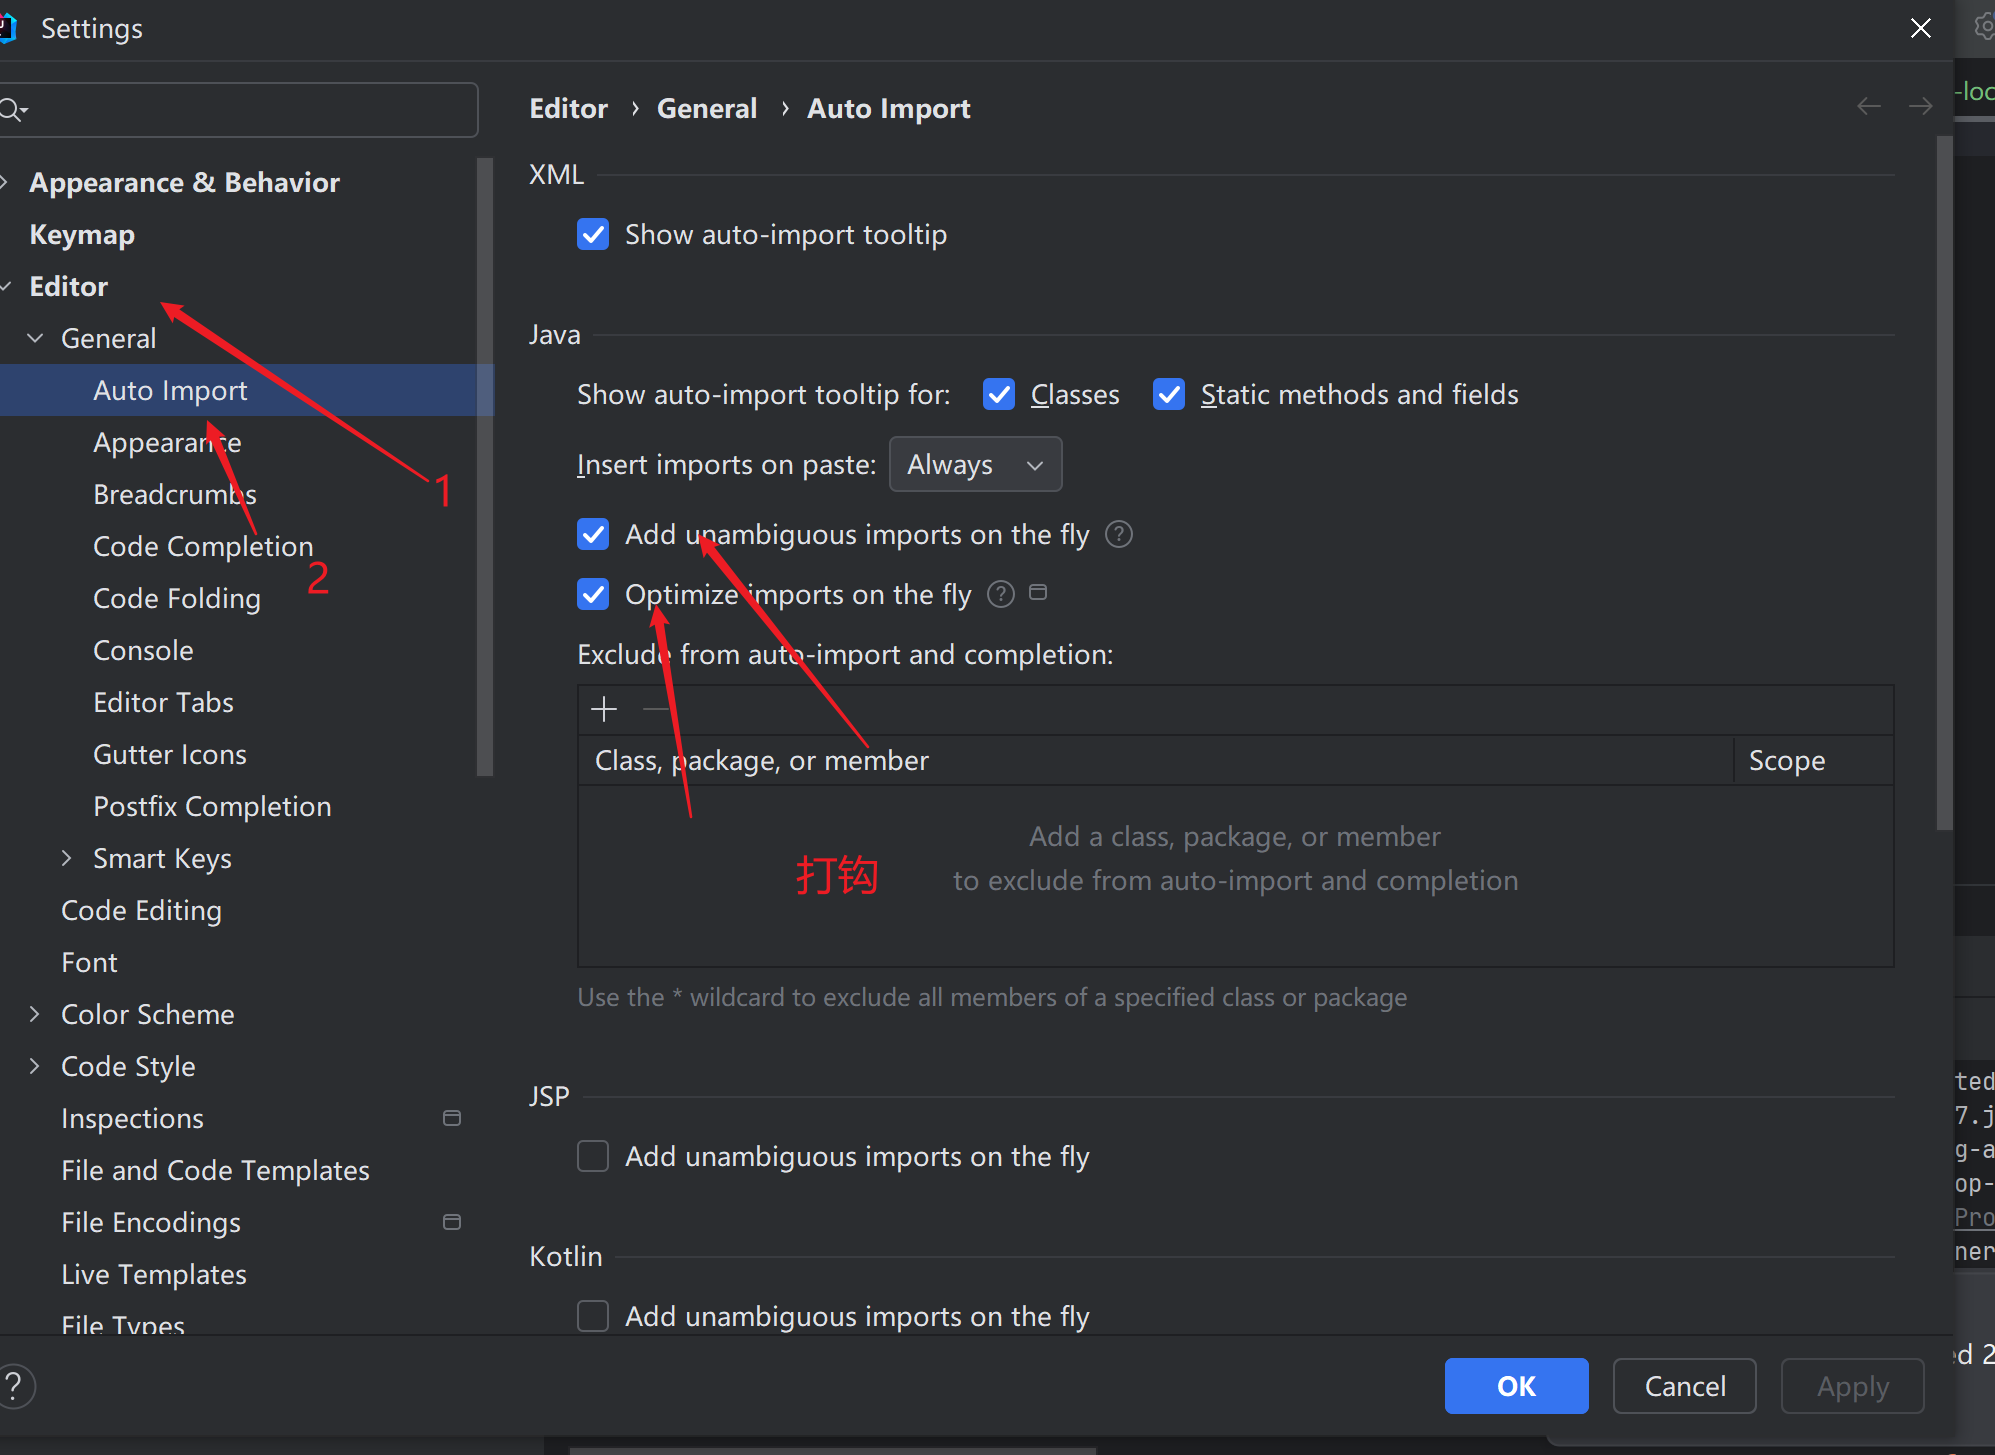The width and height of the screenshot is (1995, 1455).
Task: Click the back navigation arrow icon
Action: click(x=1868, y=106)
